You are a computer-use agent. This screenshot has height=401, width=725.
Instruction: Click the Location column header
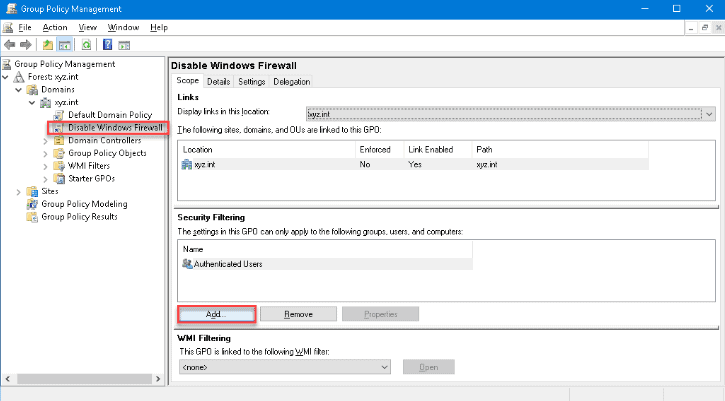[x=267, y=149]
